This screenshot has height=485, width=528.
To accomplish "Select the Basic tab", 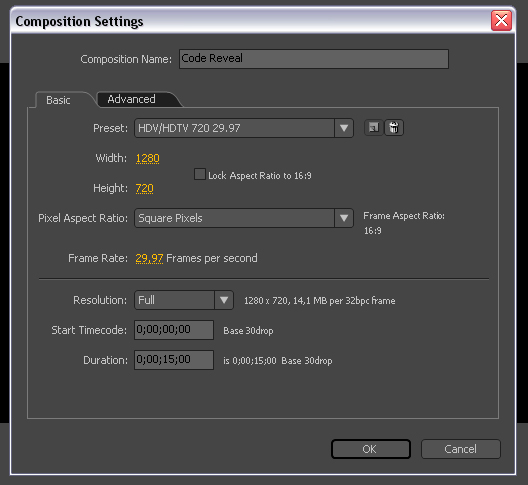I will pyautogui.click(x=59, y=100).
